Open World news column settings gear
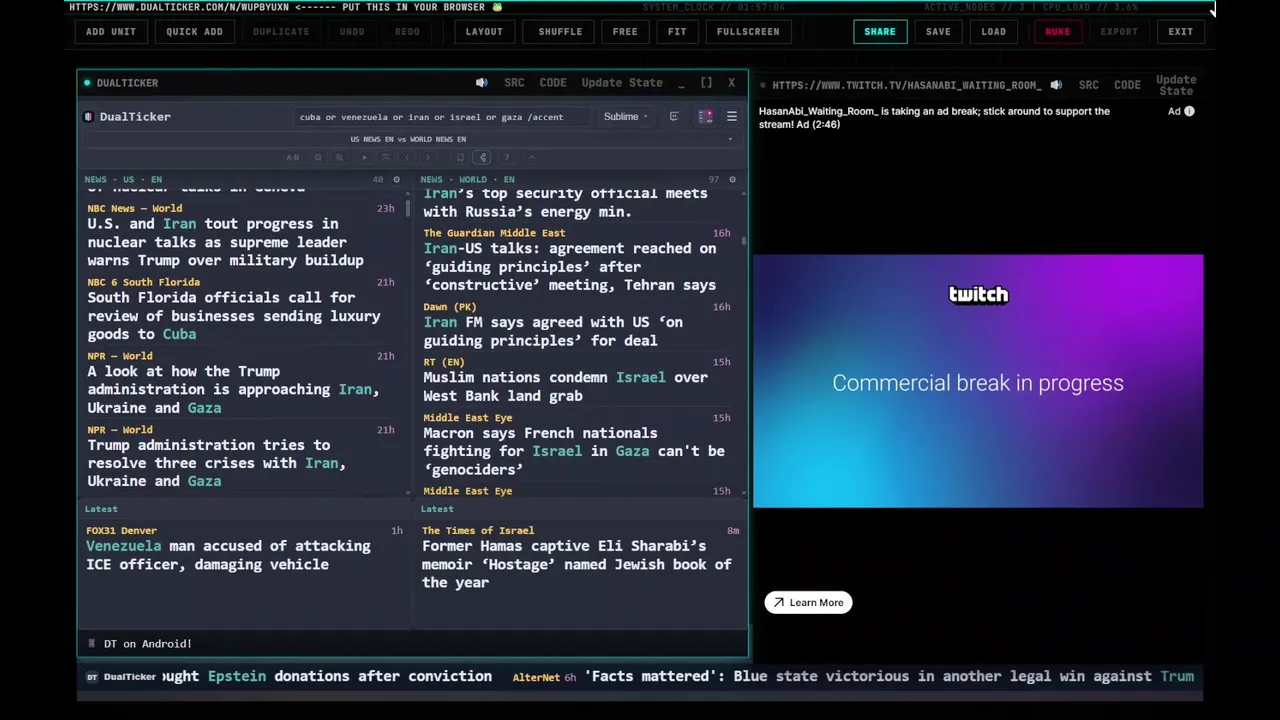Image resolution: width=1280 pixels, height=720 pixels. pos(732,180)
